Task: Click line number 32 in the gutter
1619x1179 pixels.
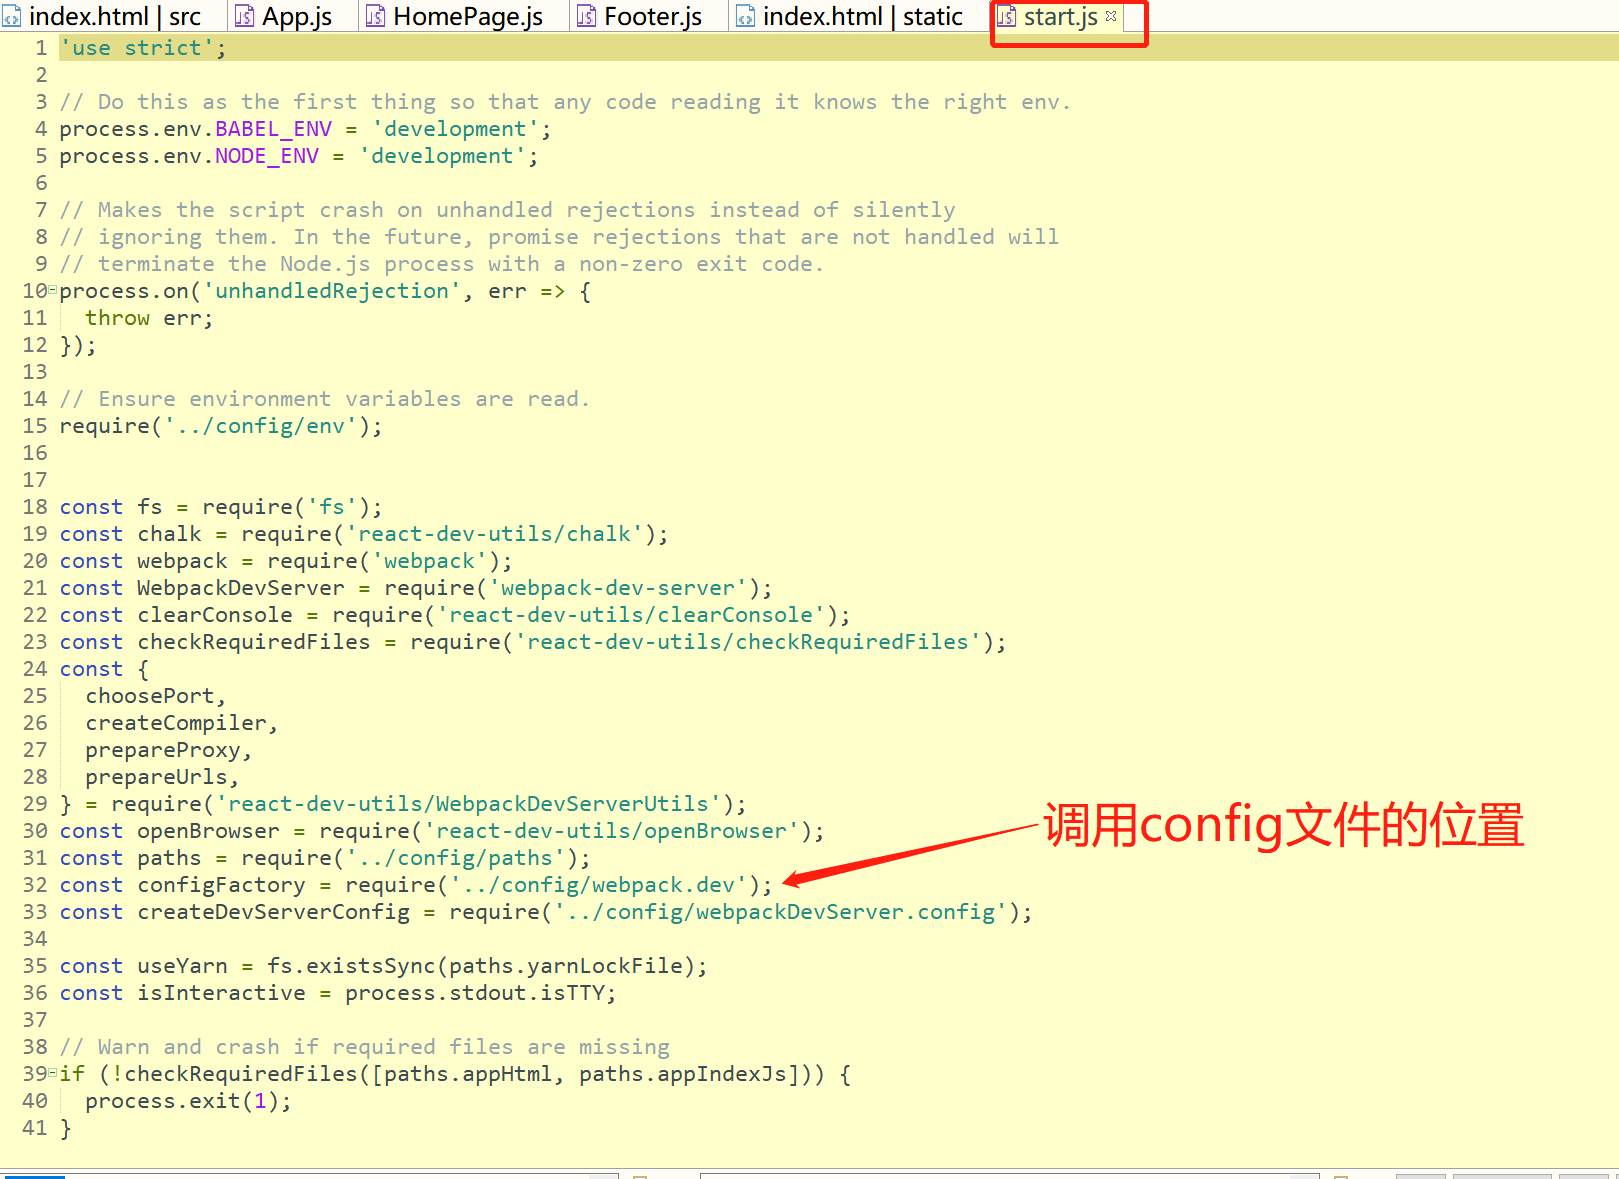Action: pos(35,884)
